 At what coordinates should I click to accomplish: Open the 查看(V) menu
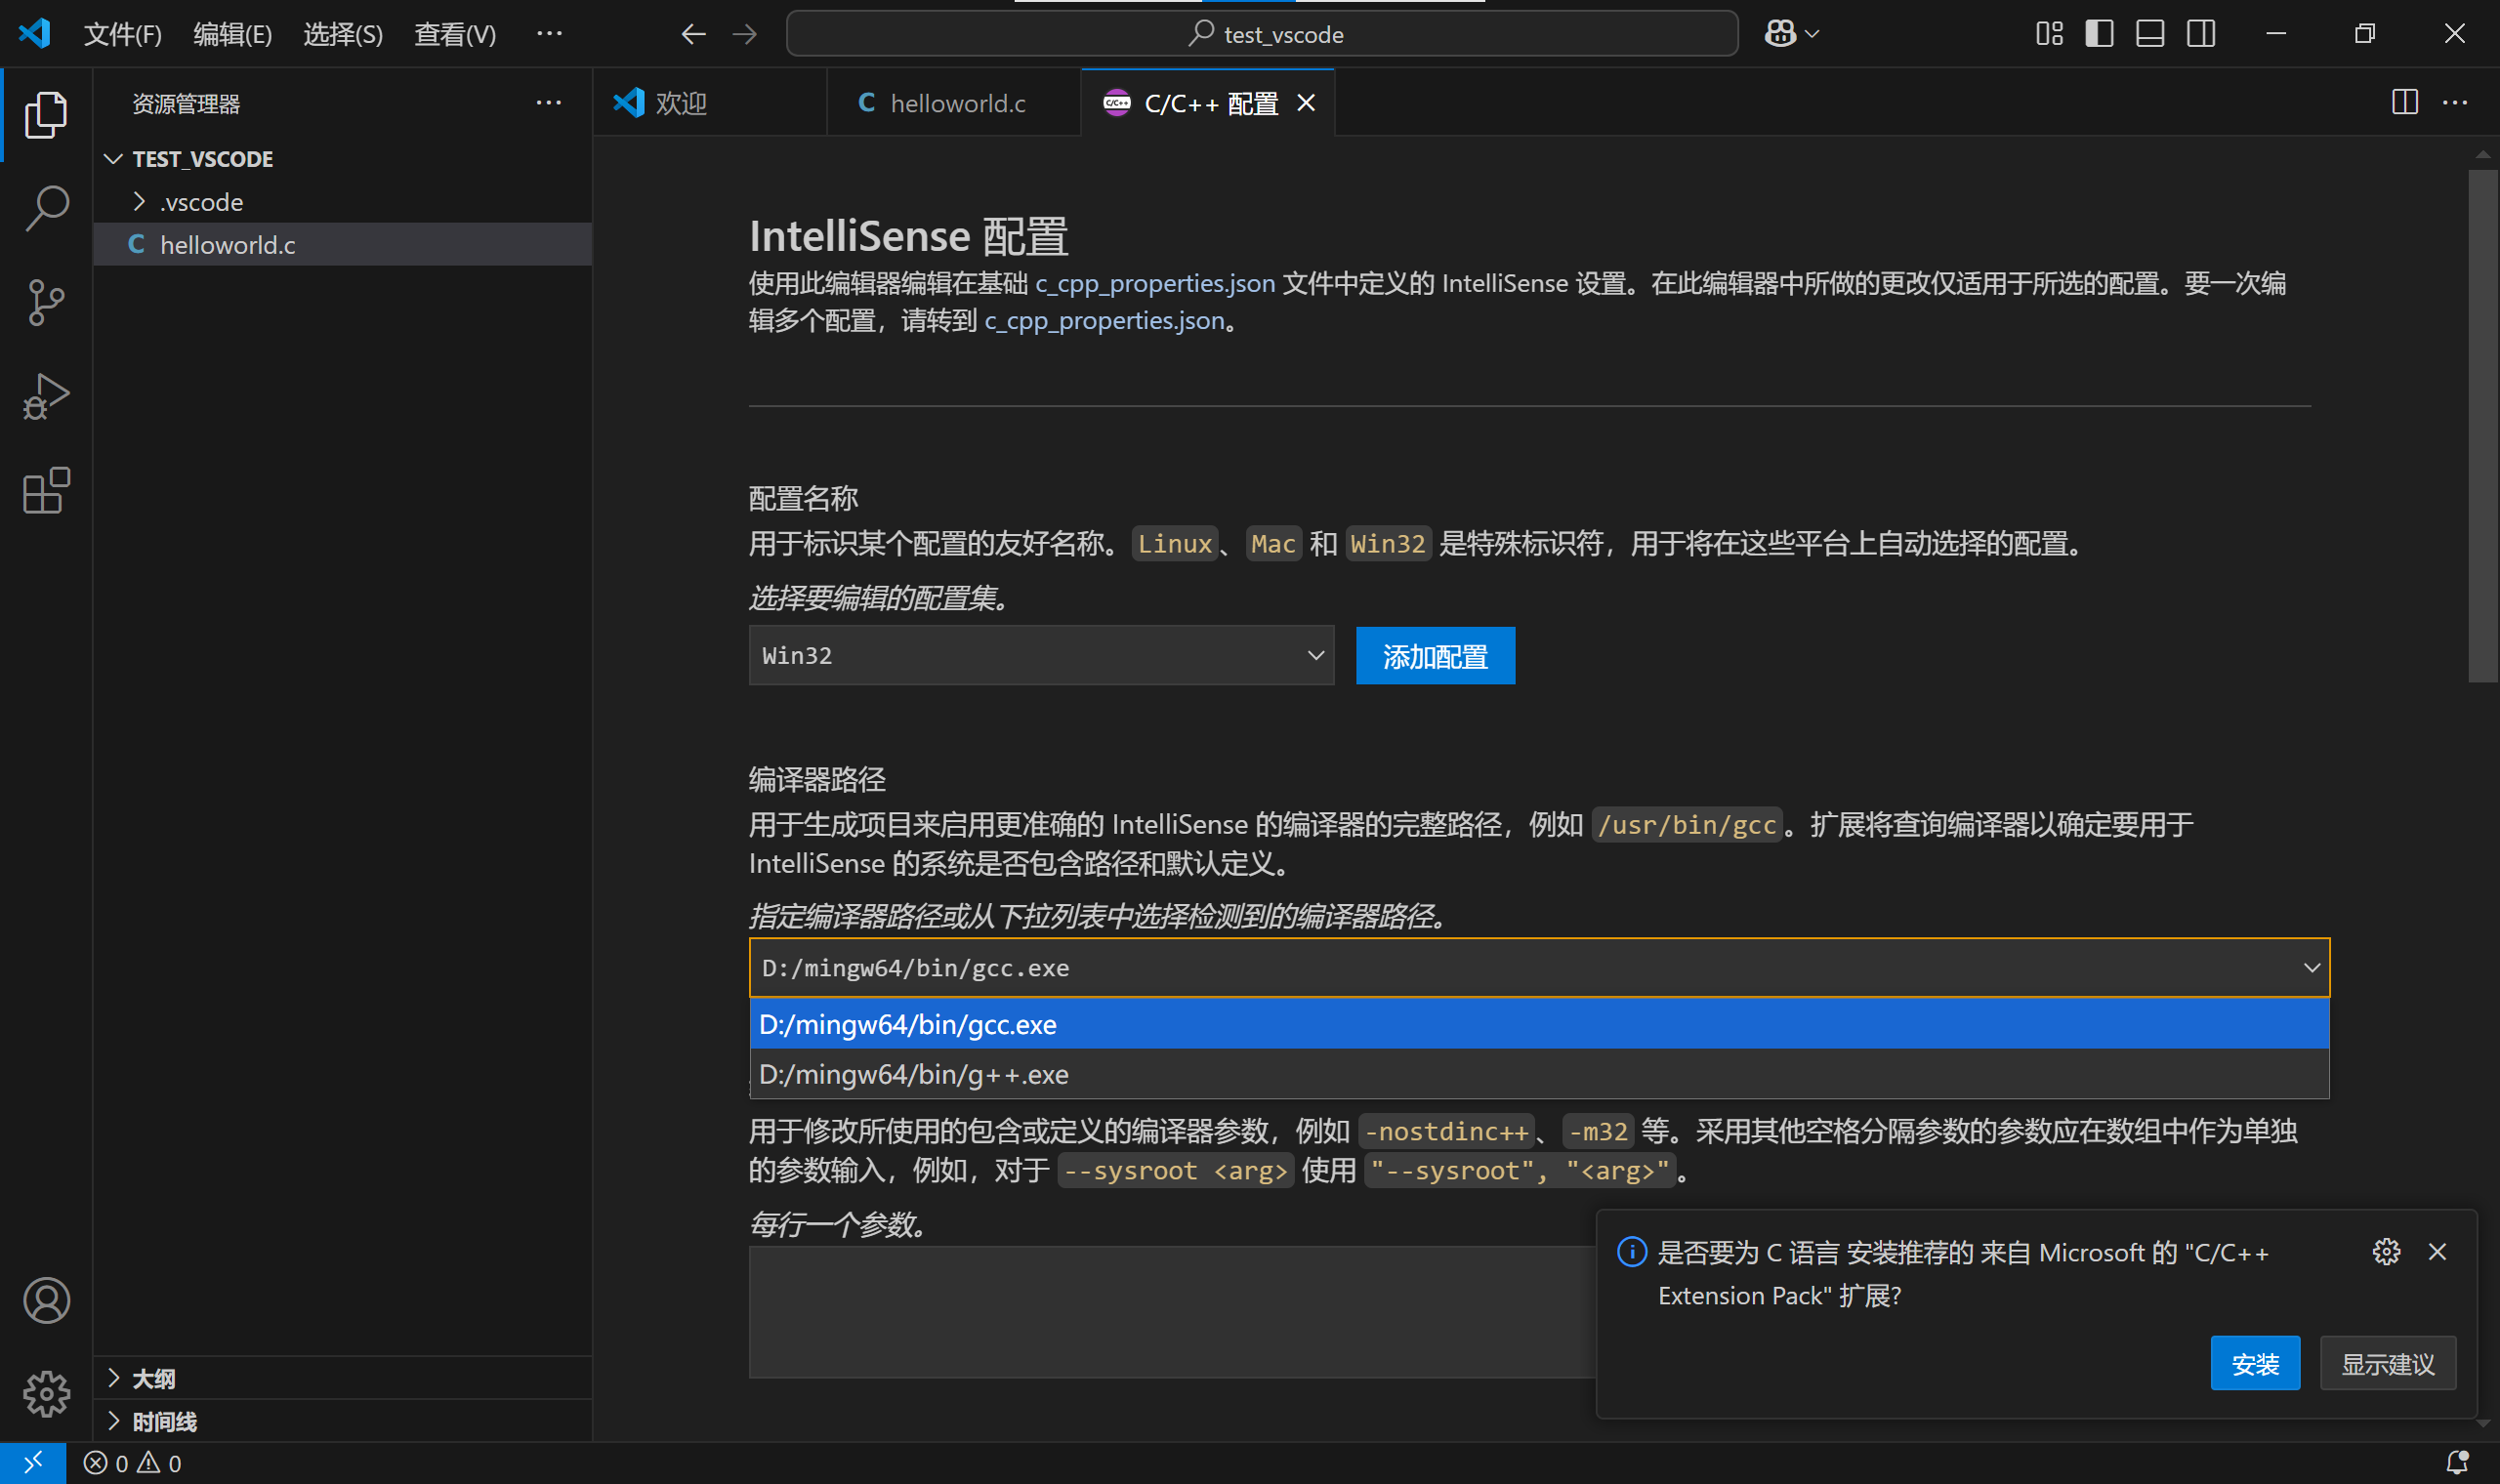coord(453,33)
